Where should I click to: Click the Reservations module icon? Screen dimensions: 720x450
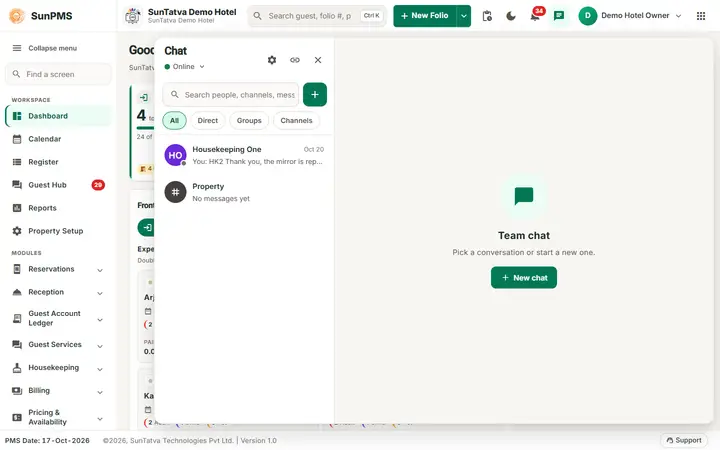[17, 269]
